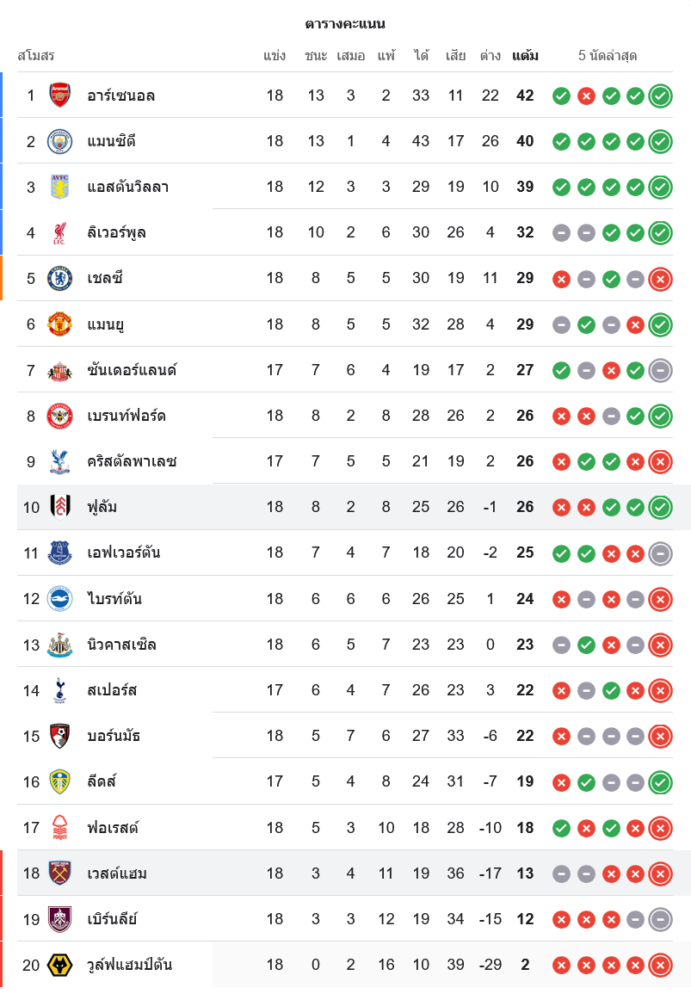Image resolution: width=691 pixels, height=1000 pixels.
Task: Click the 5 นัดล่าสุด column header
Action: [608, 55]
